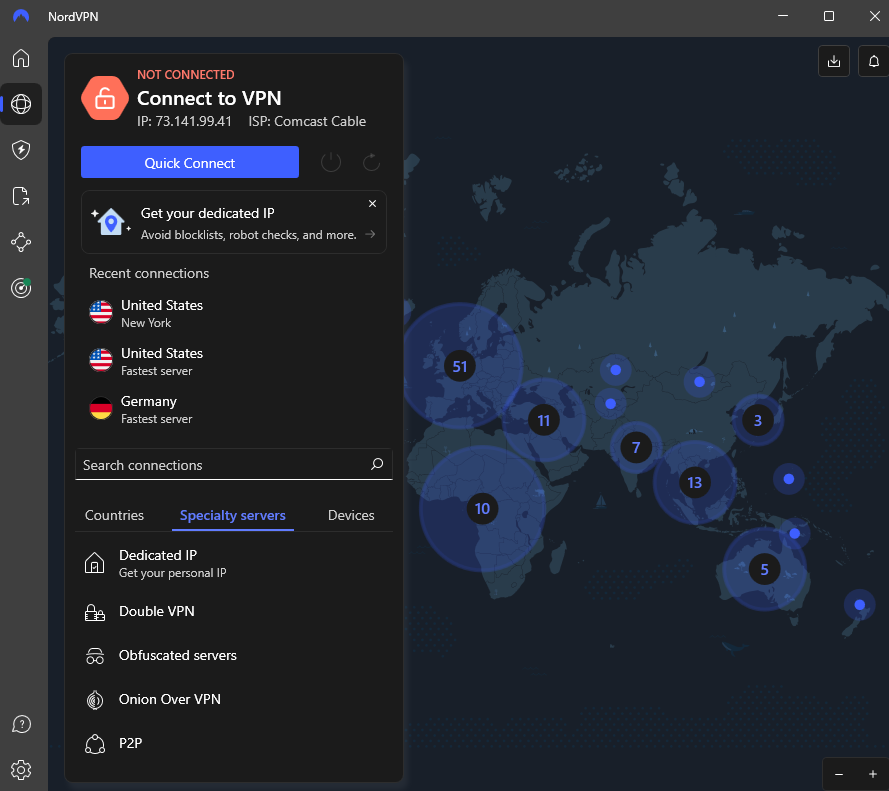Zoom out the map with minus control
This screenshot has width=889, height=791.
pos(839,774)
